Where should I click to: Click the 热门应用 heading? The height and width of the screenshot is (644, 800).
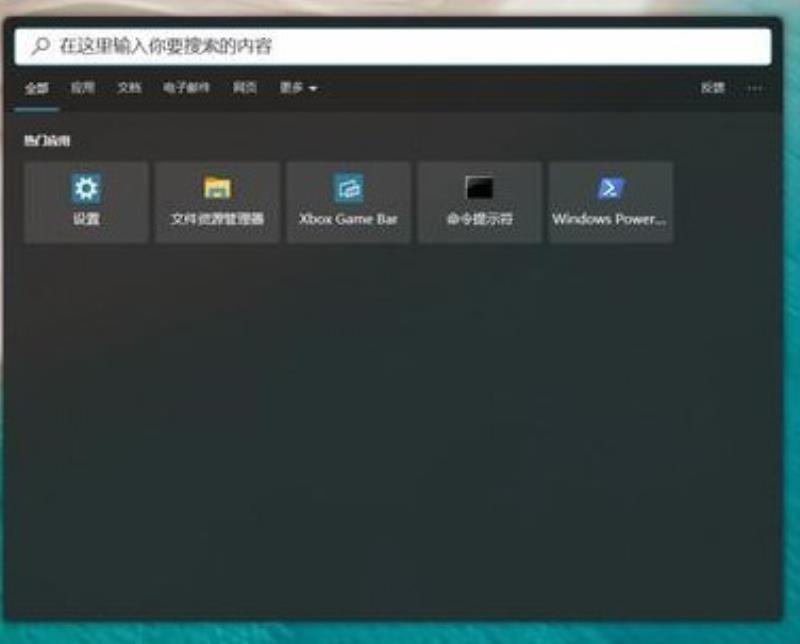coord(47,141)
